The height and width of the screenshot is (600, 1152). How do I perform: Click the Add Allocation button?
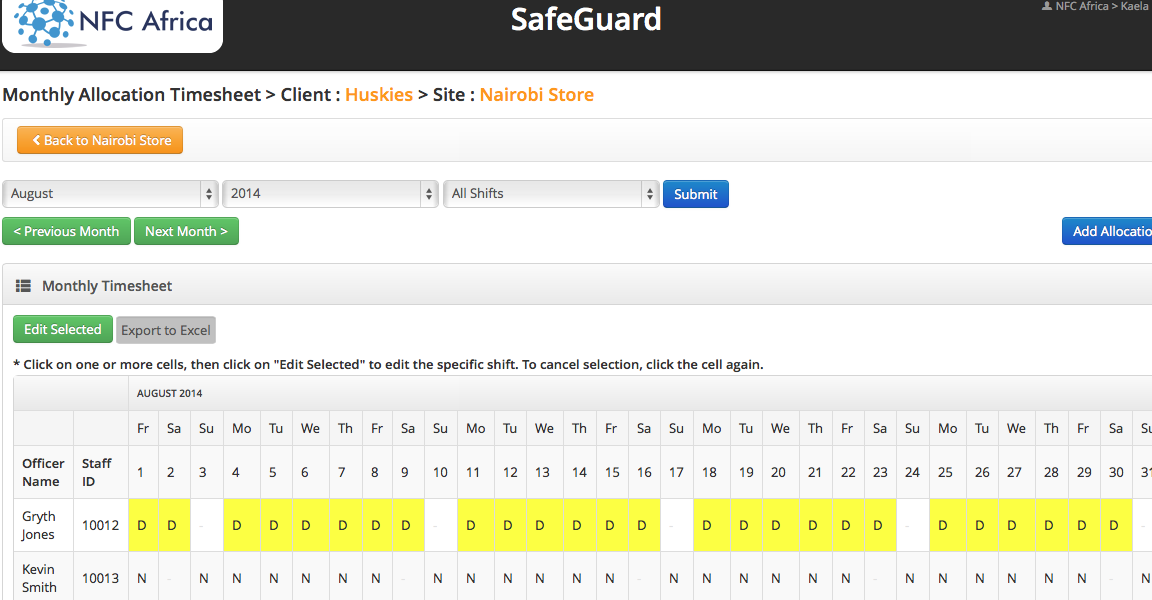[1110, 232]
